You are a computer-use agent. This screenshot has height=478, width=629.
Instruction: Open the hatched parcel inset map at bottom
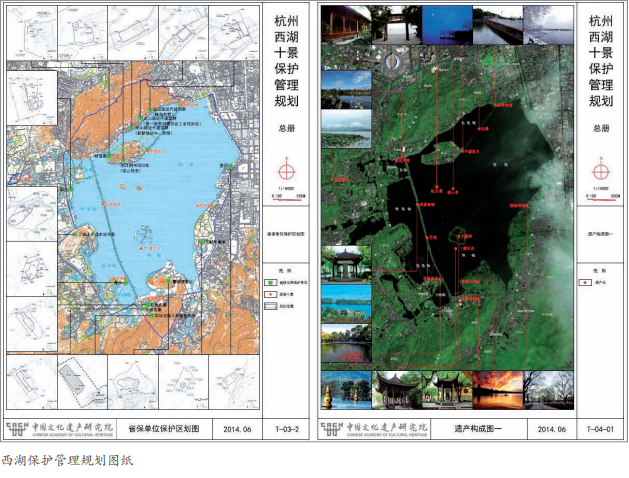tap(82, 382)
